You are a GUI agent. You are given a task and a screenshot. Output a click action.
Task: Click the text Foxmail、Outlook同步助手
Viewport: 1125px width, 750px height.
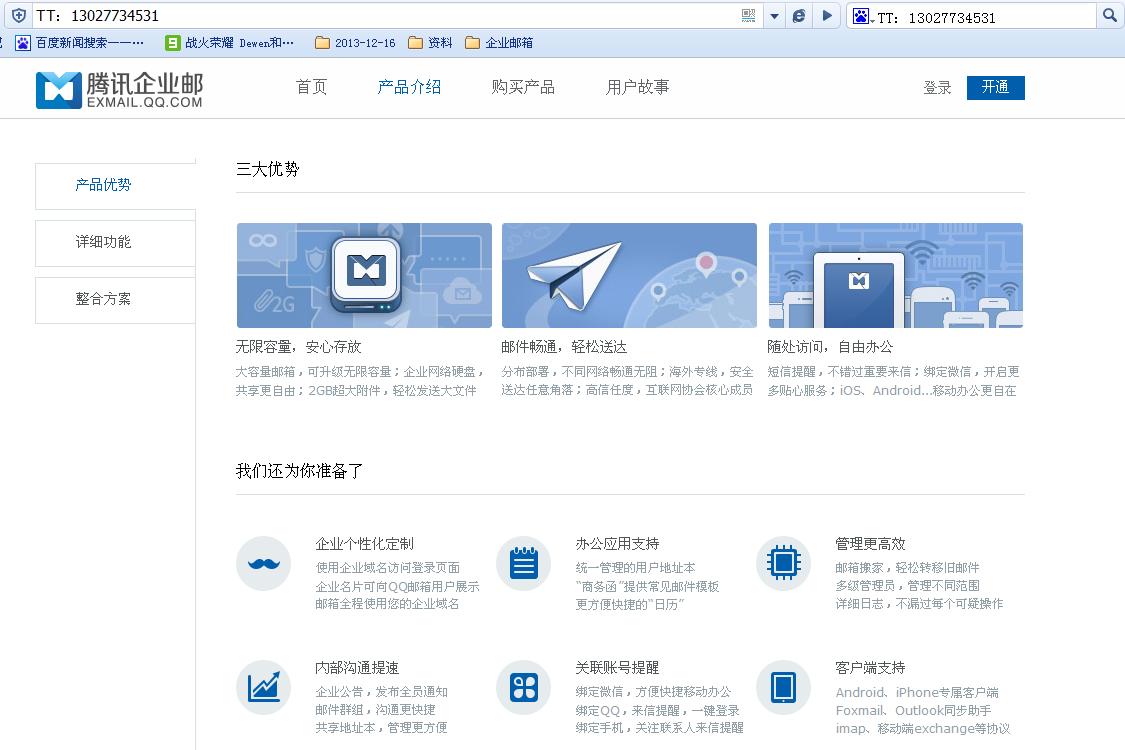point(913,711)
